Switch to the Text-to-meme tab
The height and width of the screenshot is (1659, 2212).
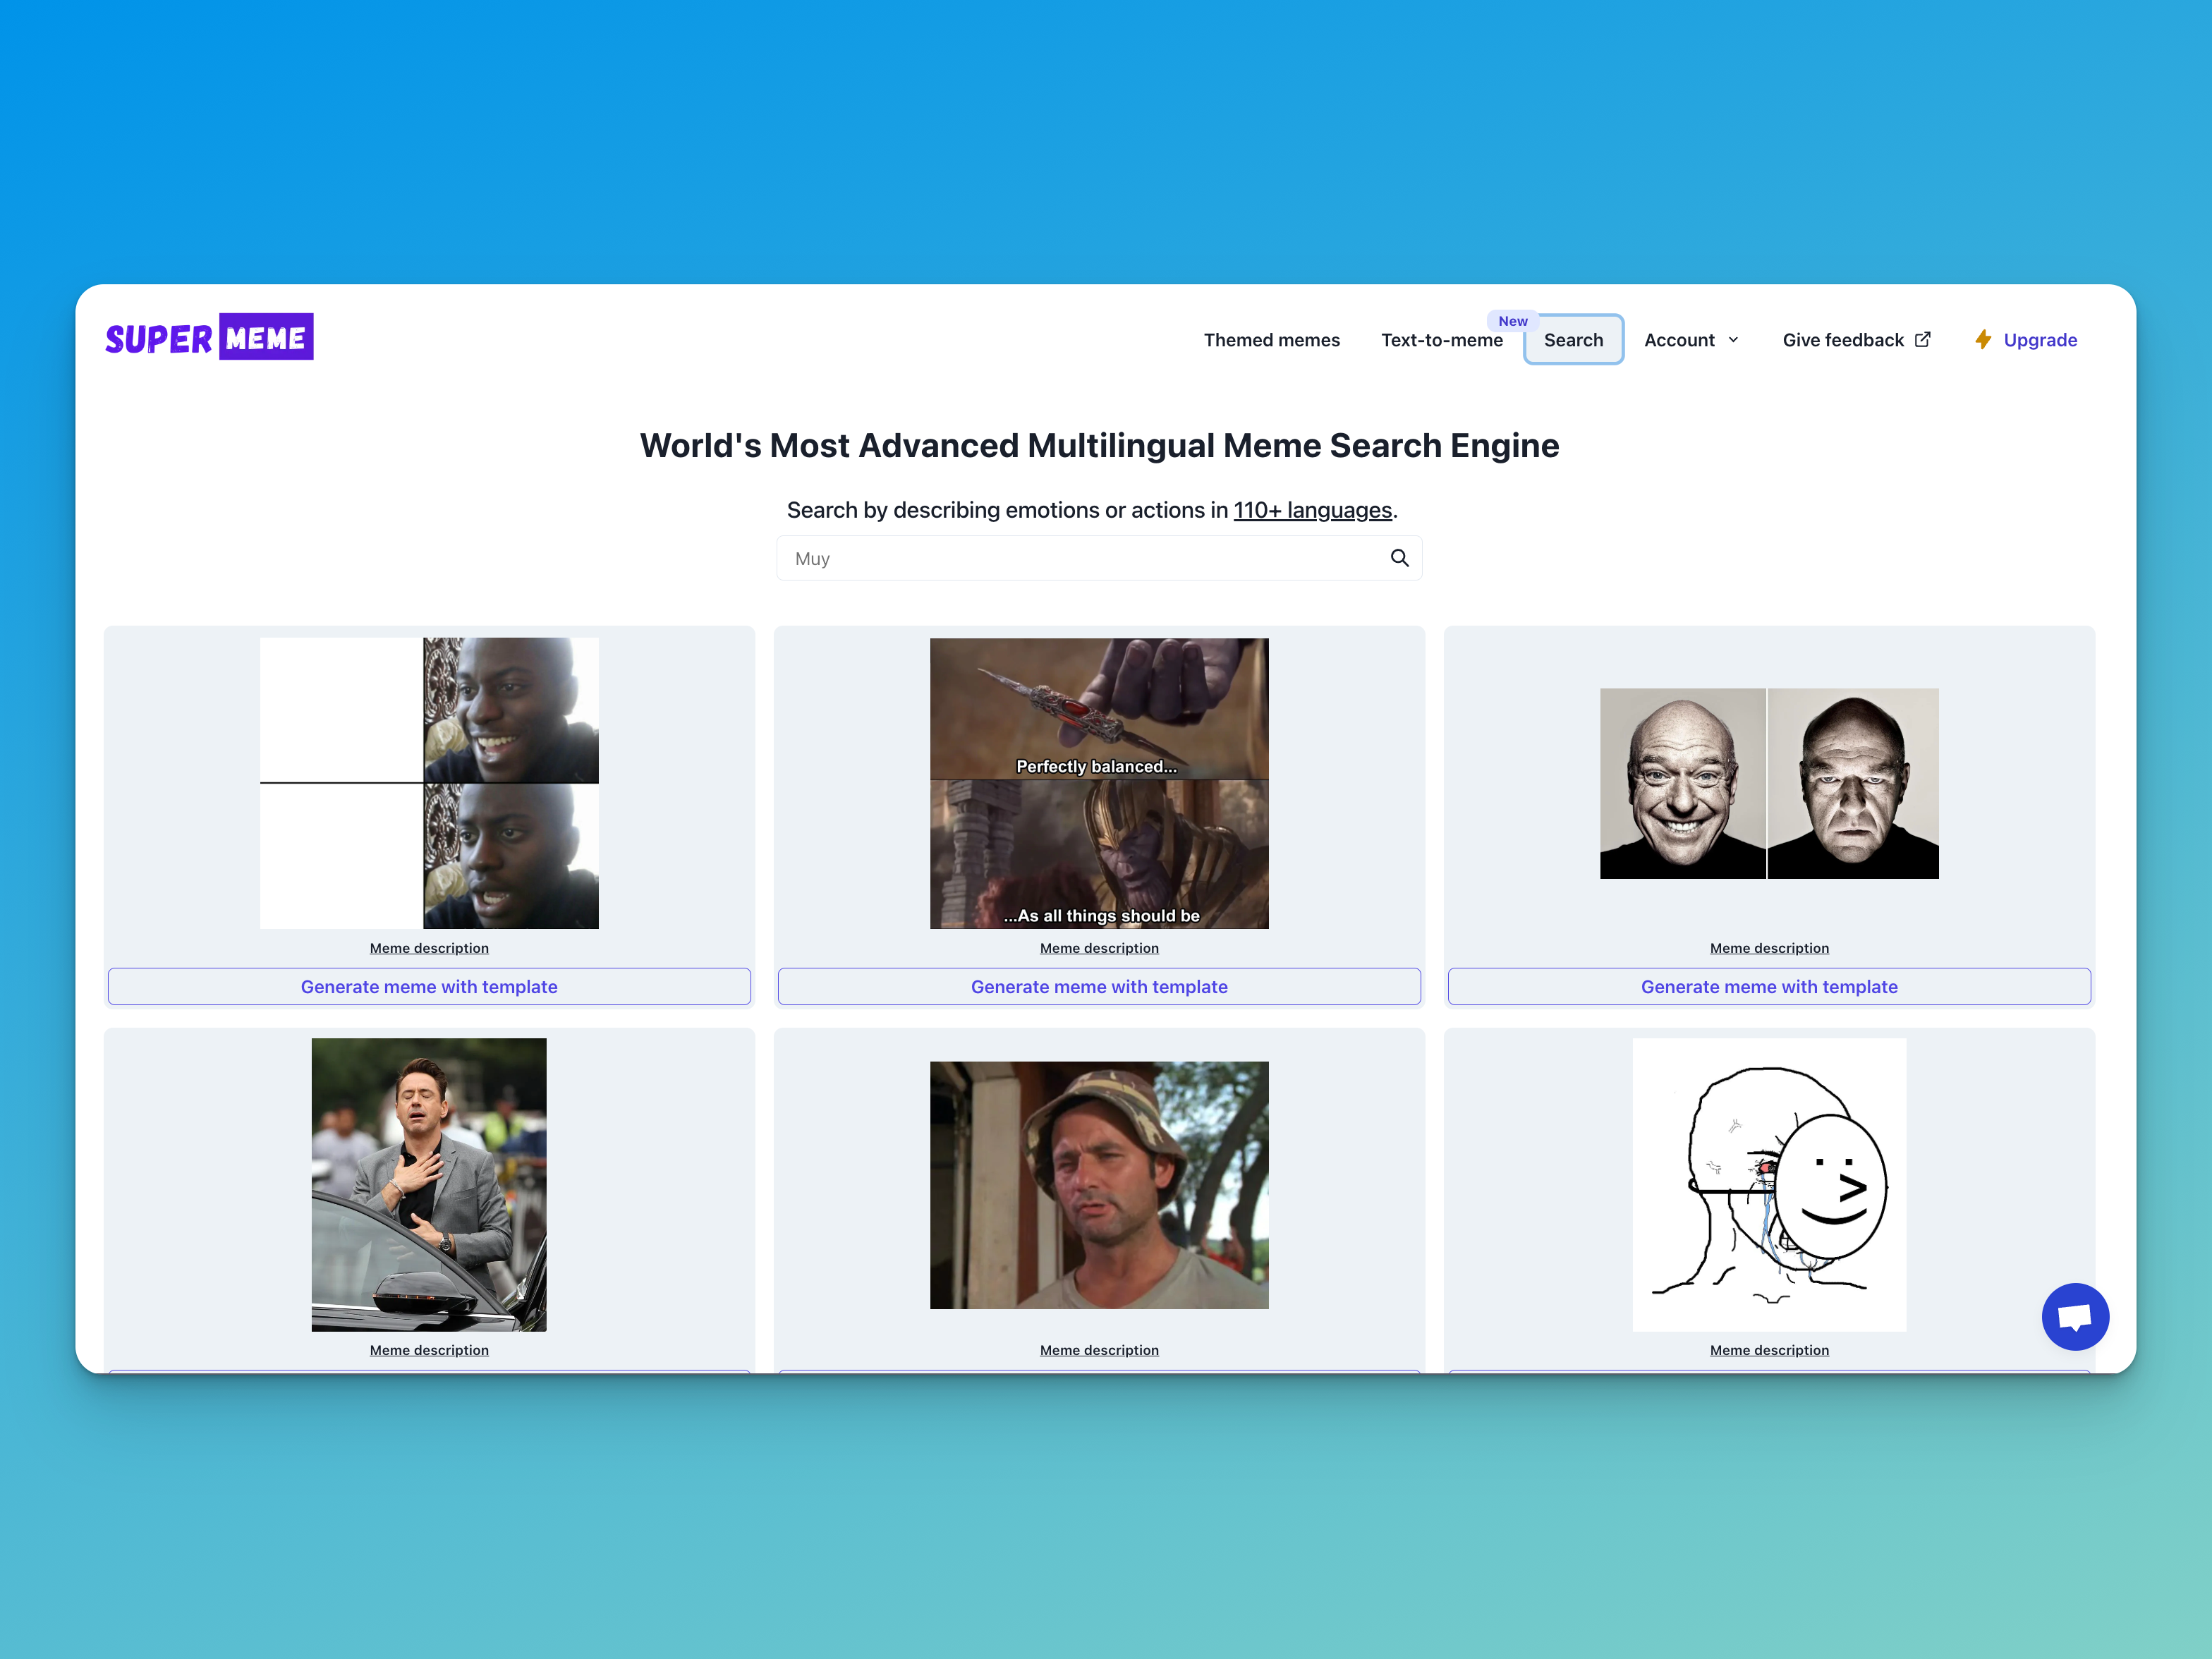coord(1442,340)
